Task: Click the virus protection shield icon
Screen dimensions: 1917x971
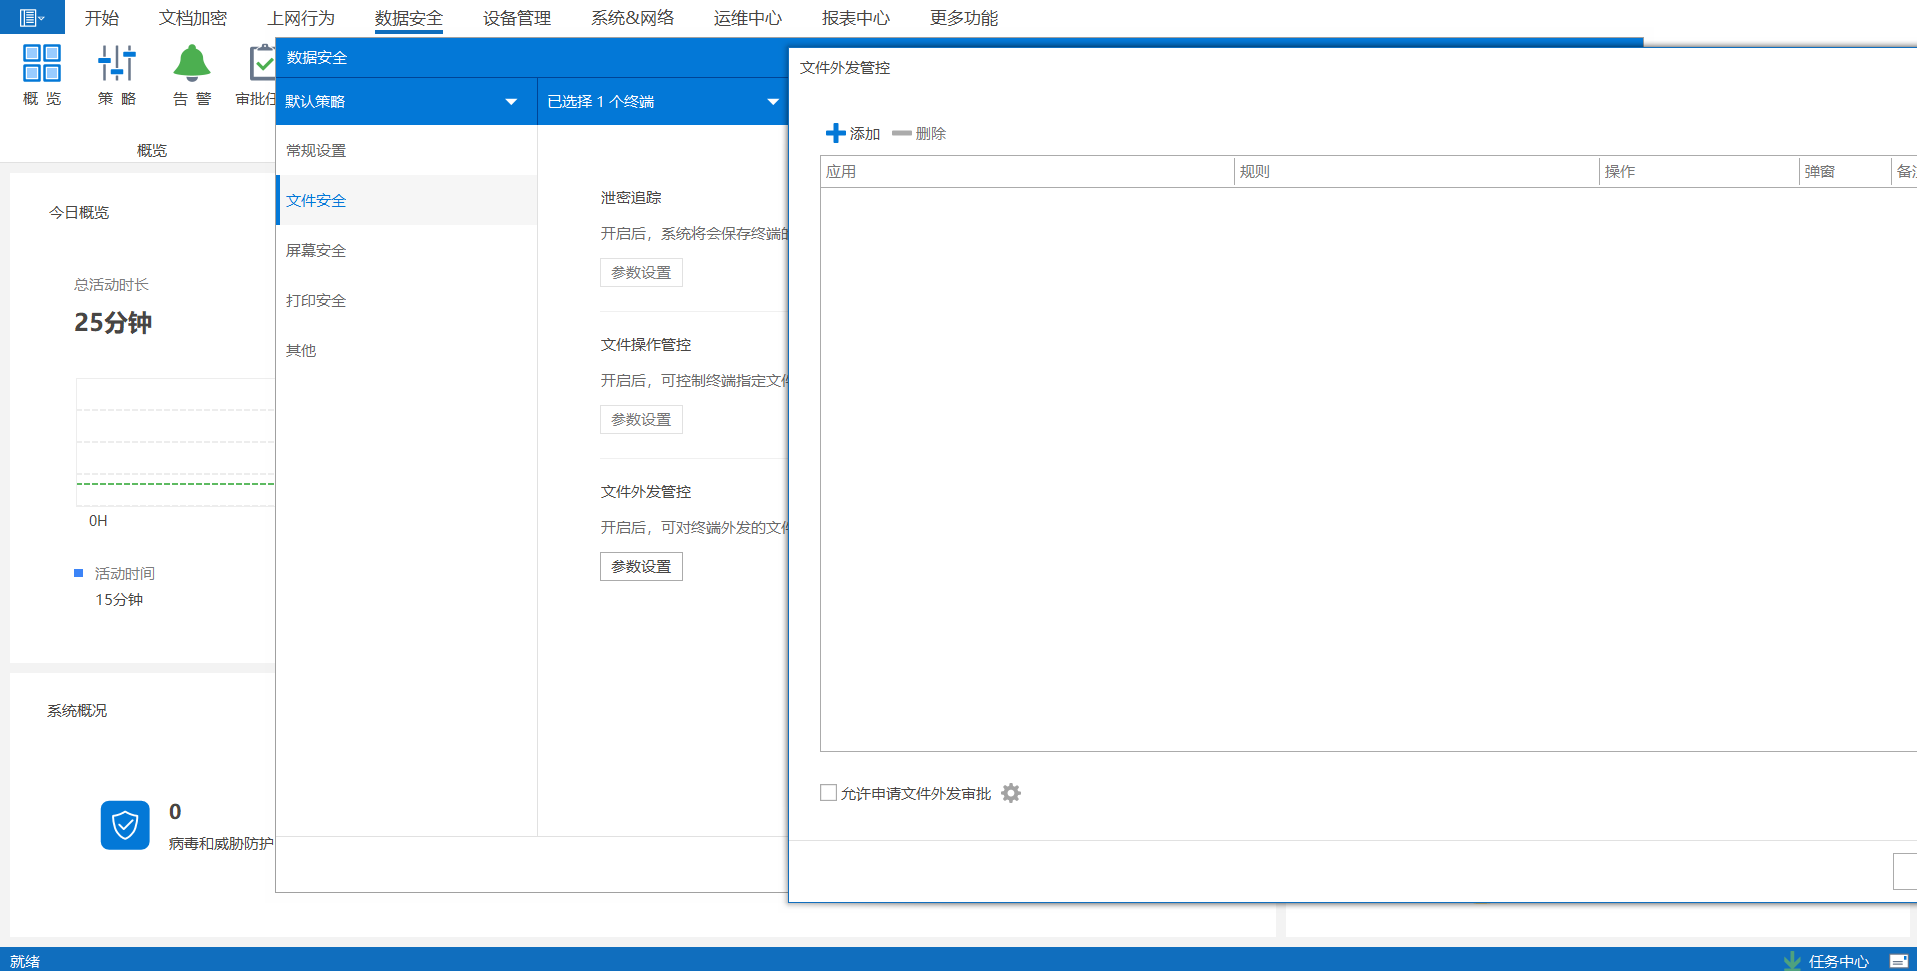Action: coord(125,825)
